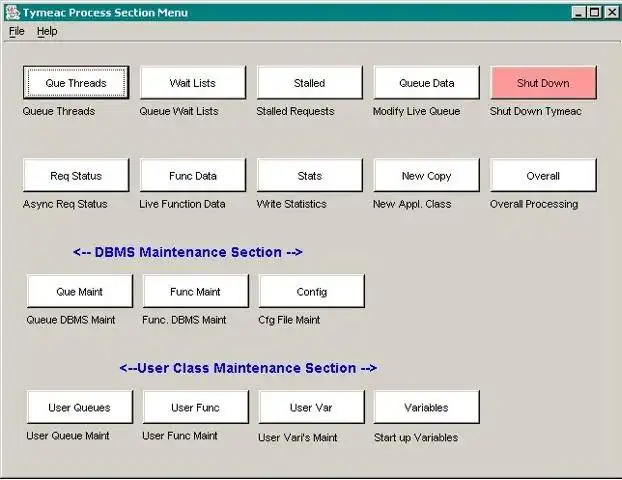
Task: Open User Queues maintenance
Action: 80,407
